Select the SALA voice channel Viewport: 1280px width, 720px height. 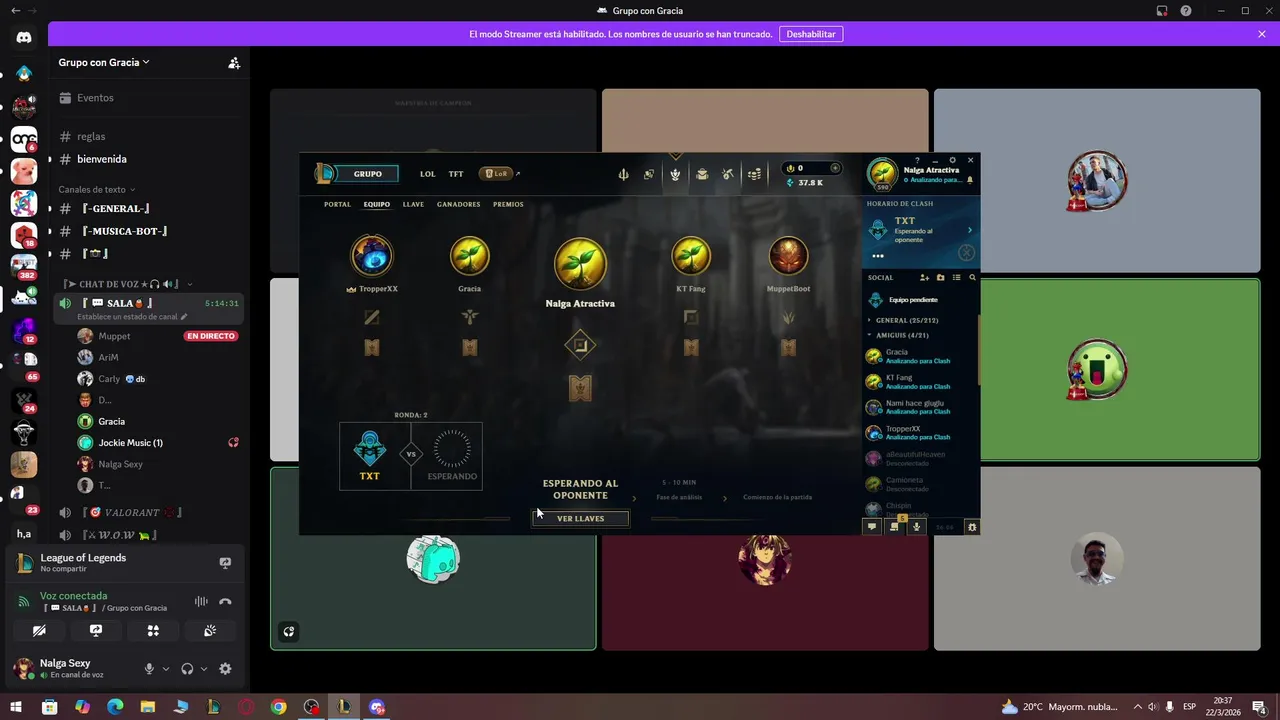[149, 308]
